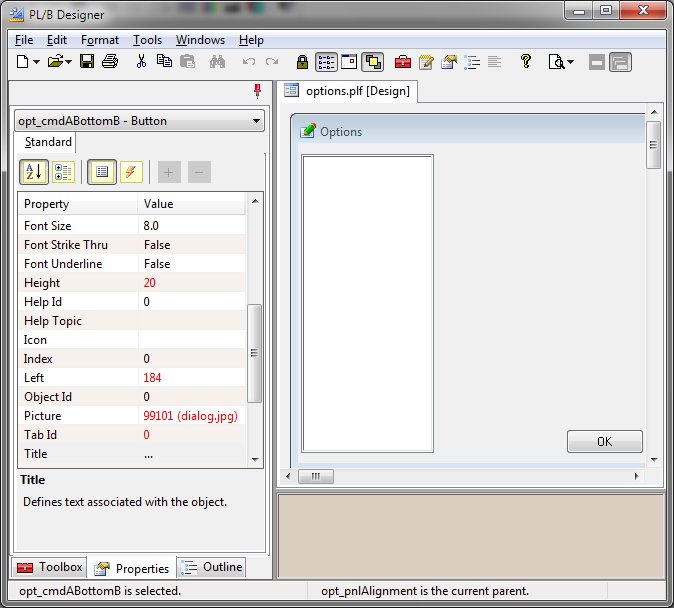Click the Save disk icon in toolbar

pyautogui.click(x=87, y=62)
